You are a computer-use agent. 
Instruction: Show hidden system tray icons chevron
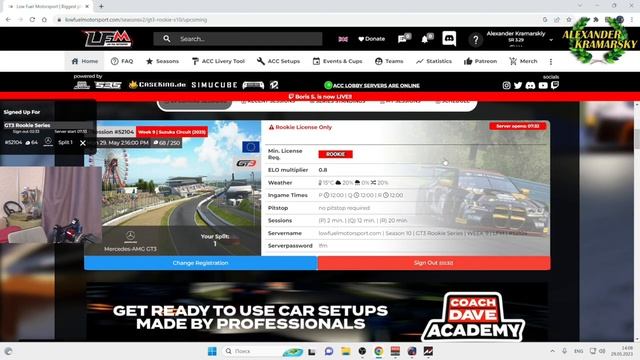[552, 351]
